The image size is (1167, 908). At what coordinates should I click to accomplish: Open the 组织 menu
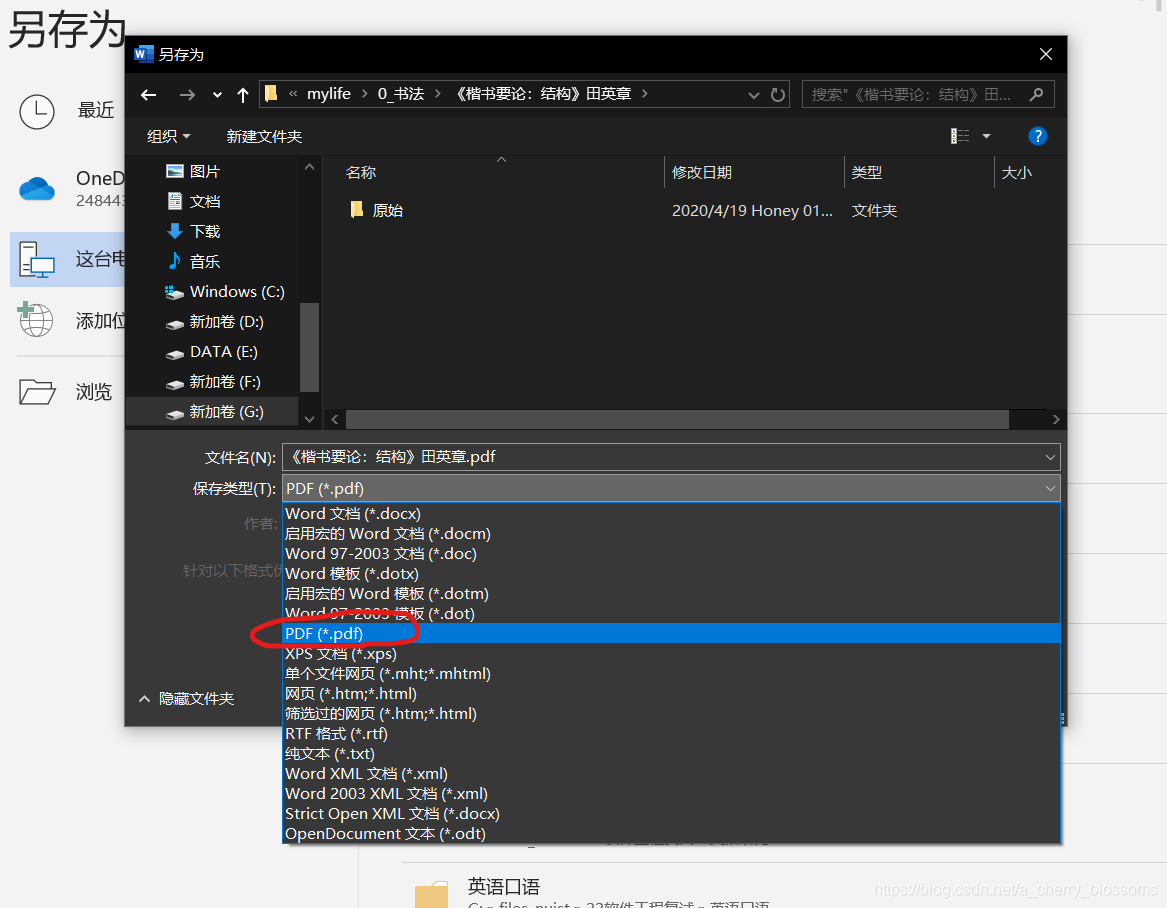168,136
